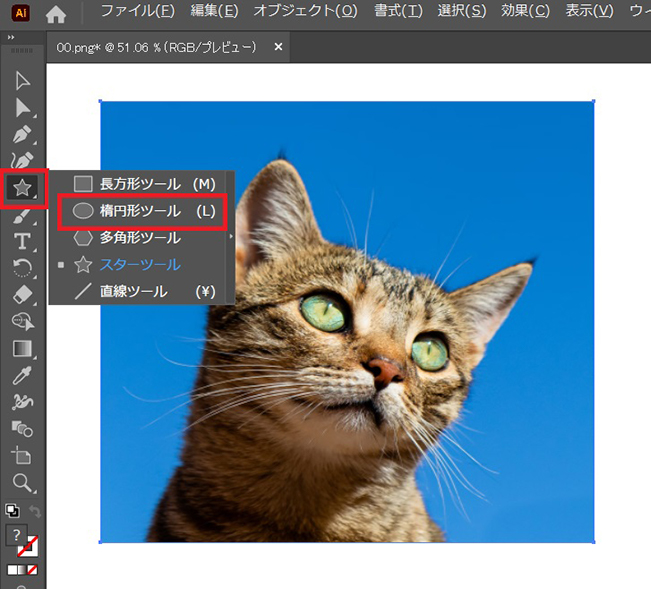The image size is (651, 589).
Task: Select the Artboard tool
Action: [22, 456]
